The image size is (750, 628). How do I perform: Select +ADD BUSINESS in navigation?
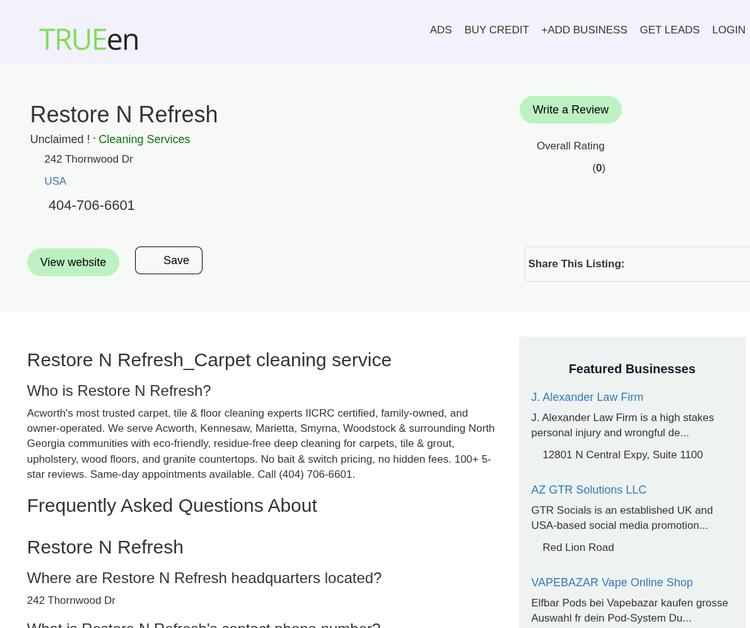584,30
